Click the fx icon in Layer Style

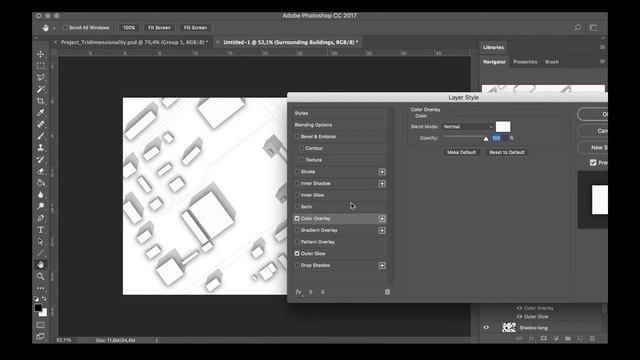click(x=299, y=292)
